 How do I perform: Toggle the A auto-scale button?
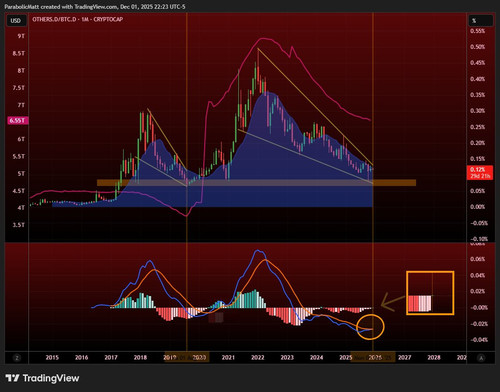[481, 358]
